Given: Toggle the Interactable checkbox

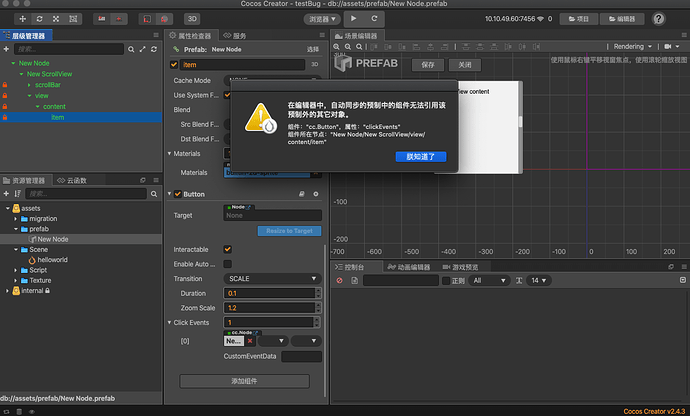Looking at the screenshot, I should 228,249.
